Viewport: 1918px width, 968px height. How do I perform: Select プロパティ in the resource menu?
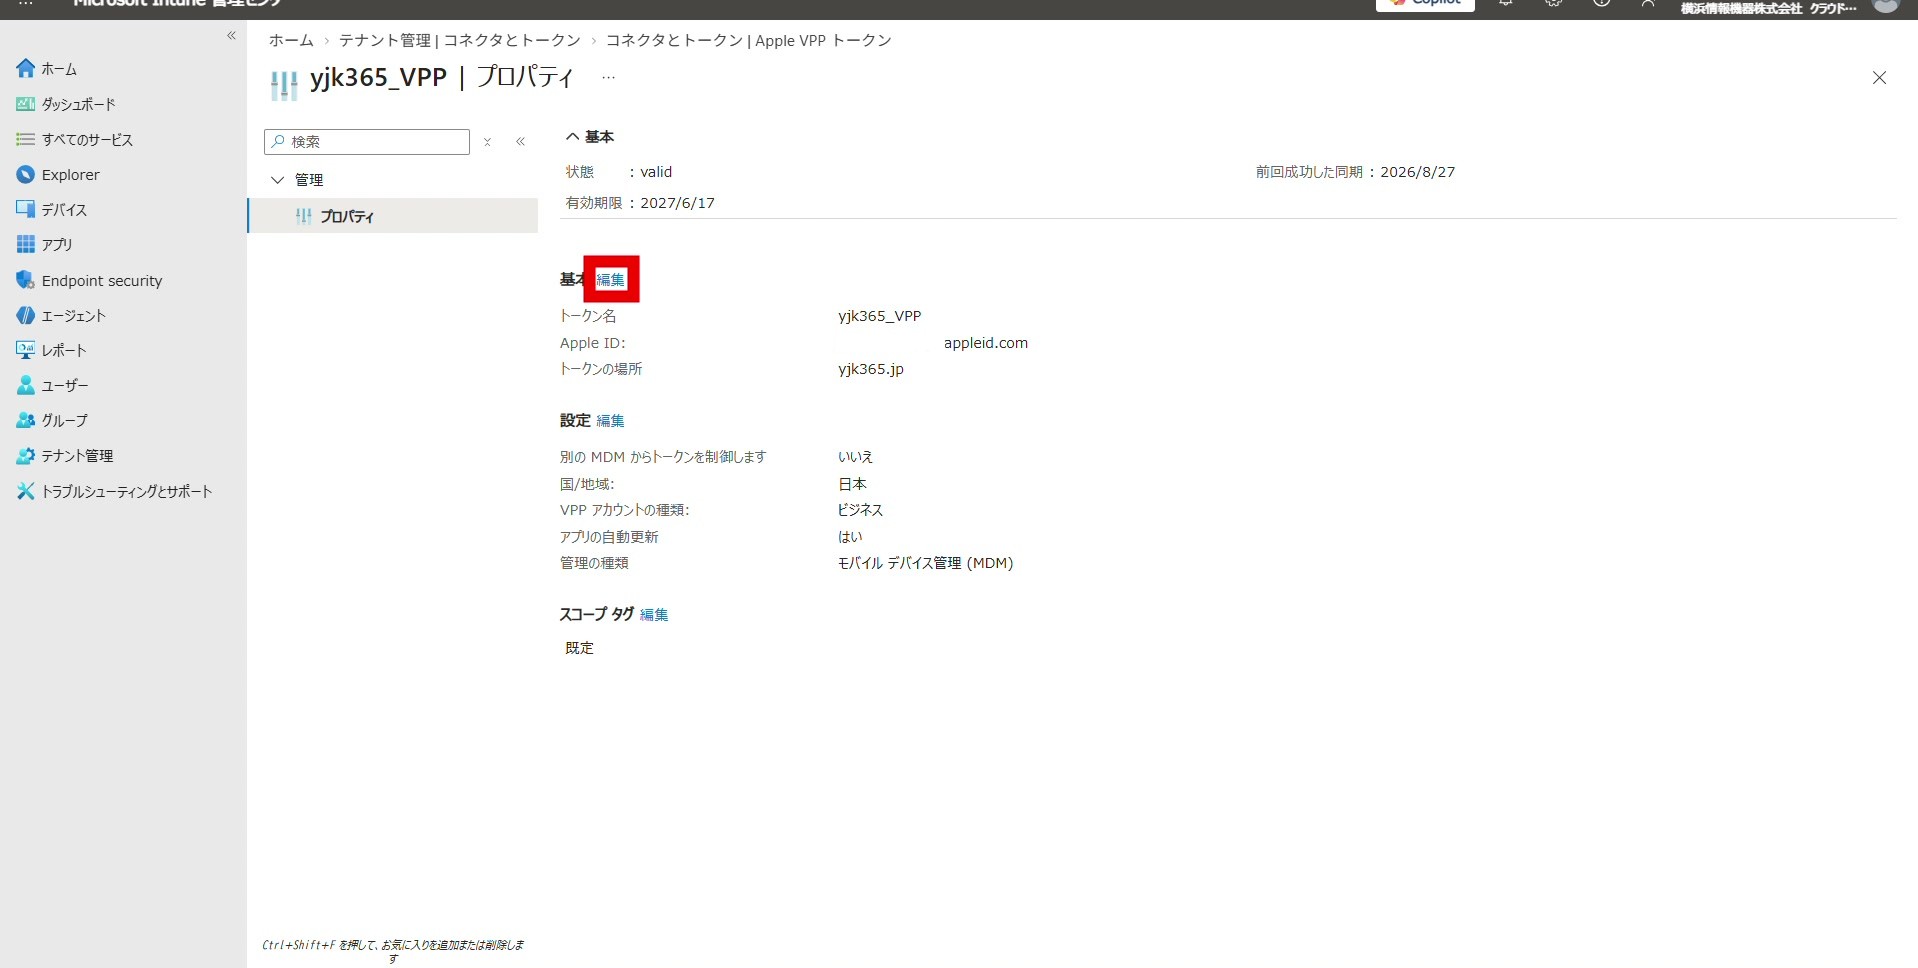pyautogui.click(x=393, y=216)
